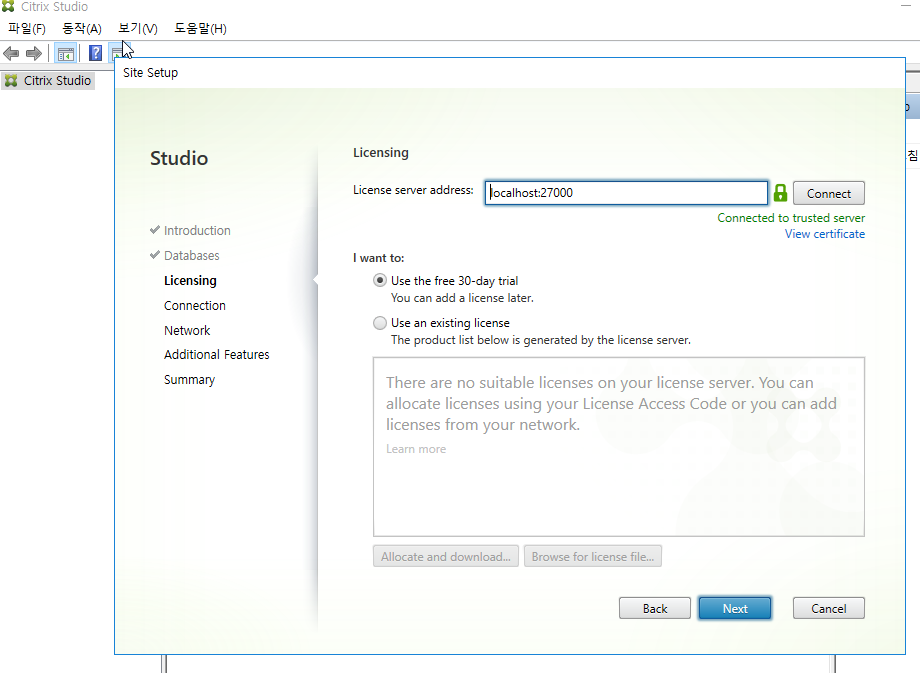
Task: Open the 파일(F) menu
Action: [27, 29]
